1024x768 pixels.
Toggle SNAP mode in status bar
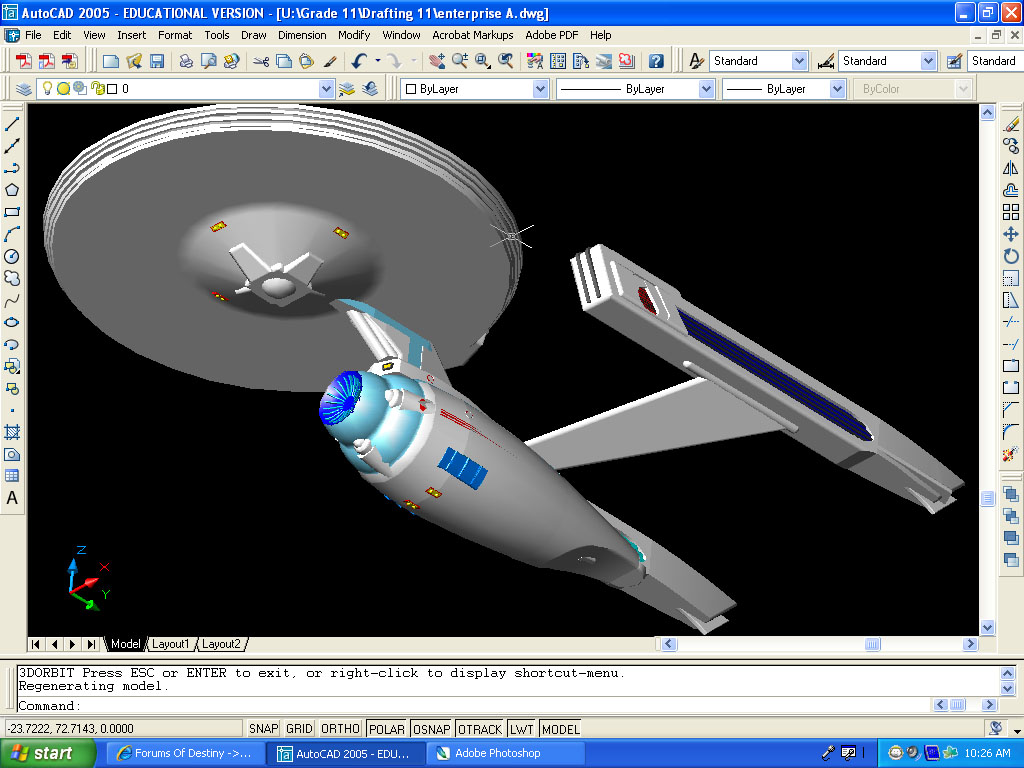(x=264, y=729)
